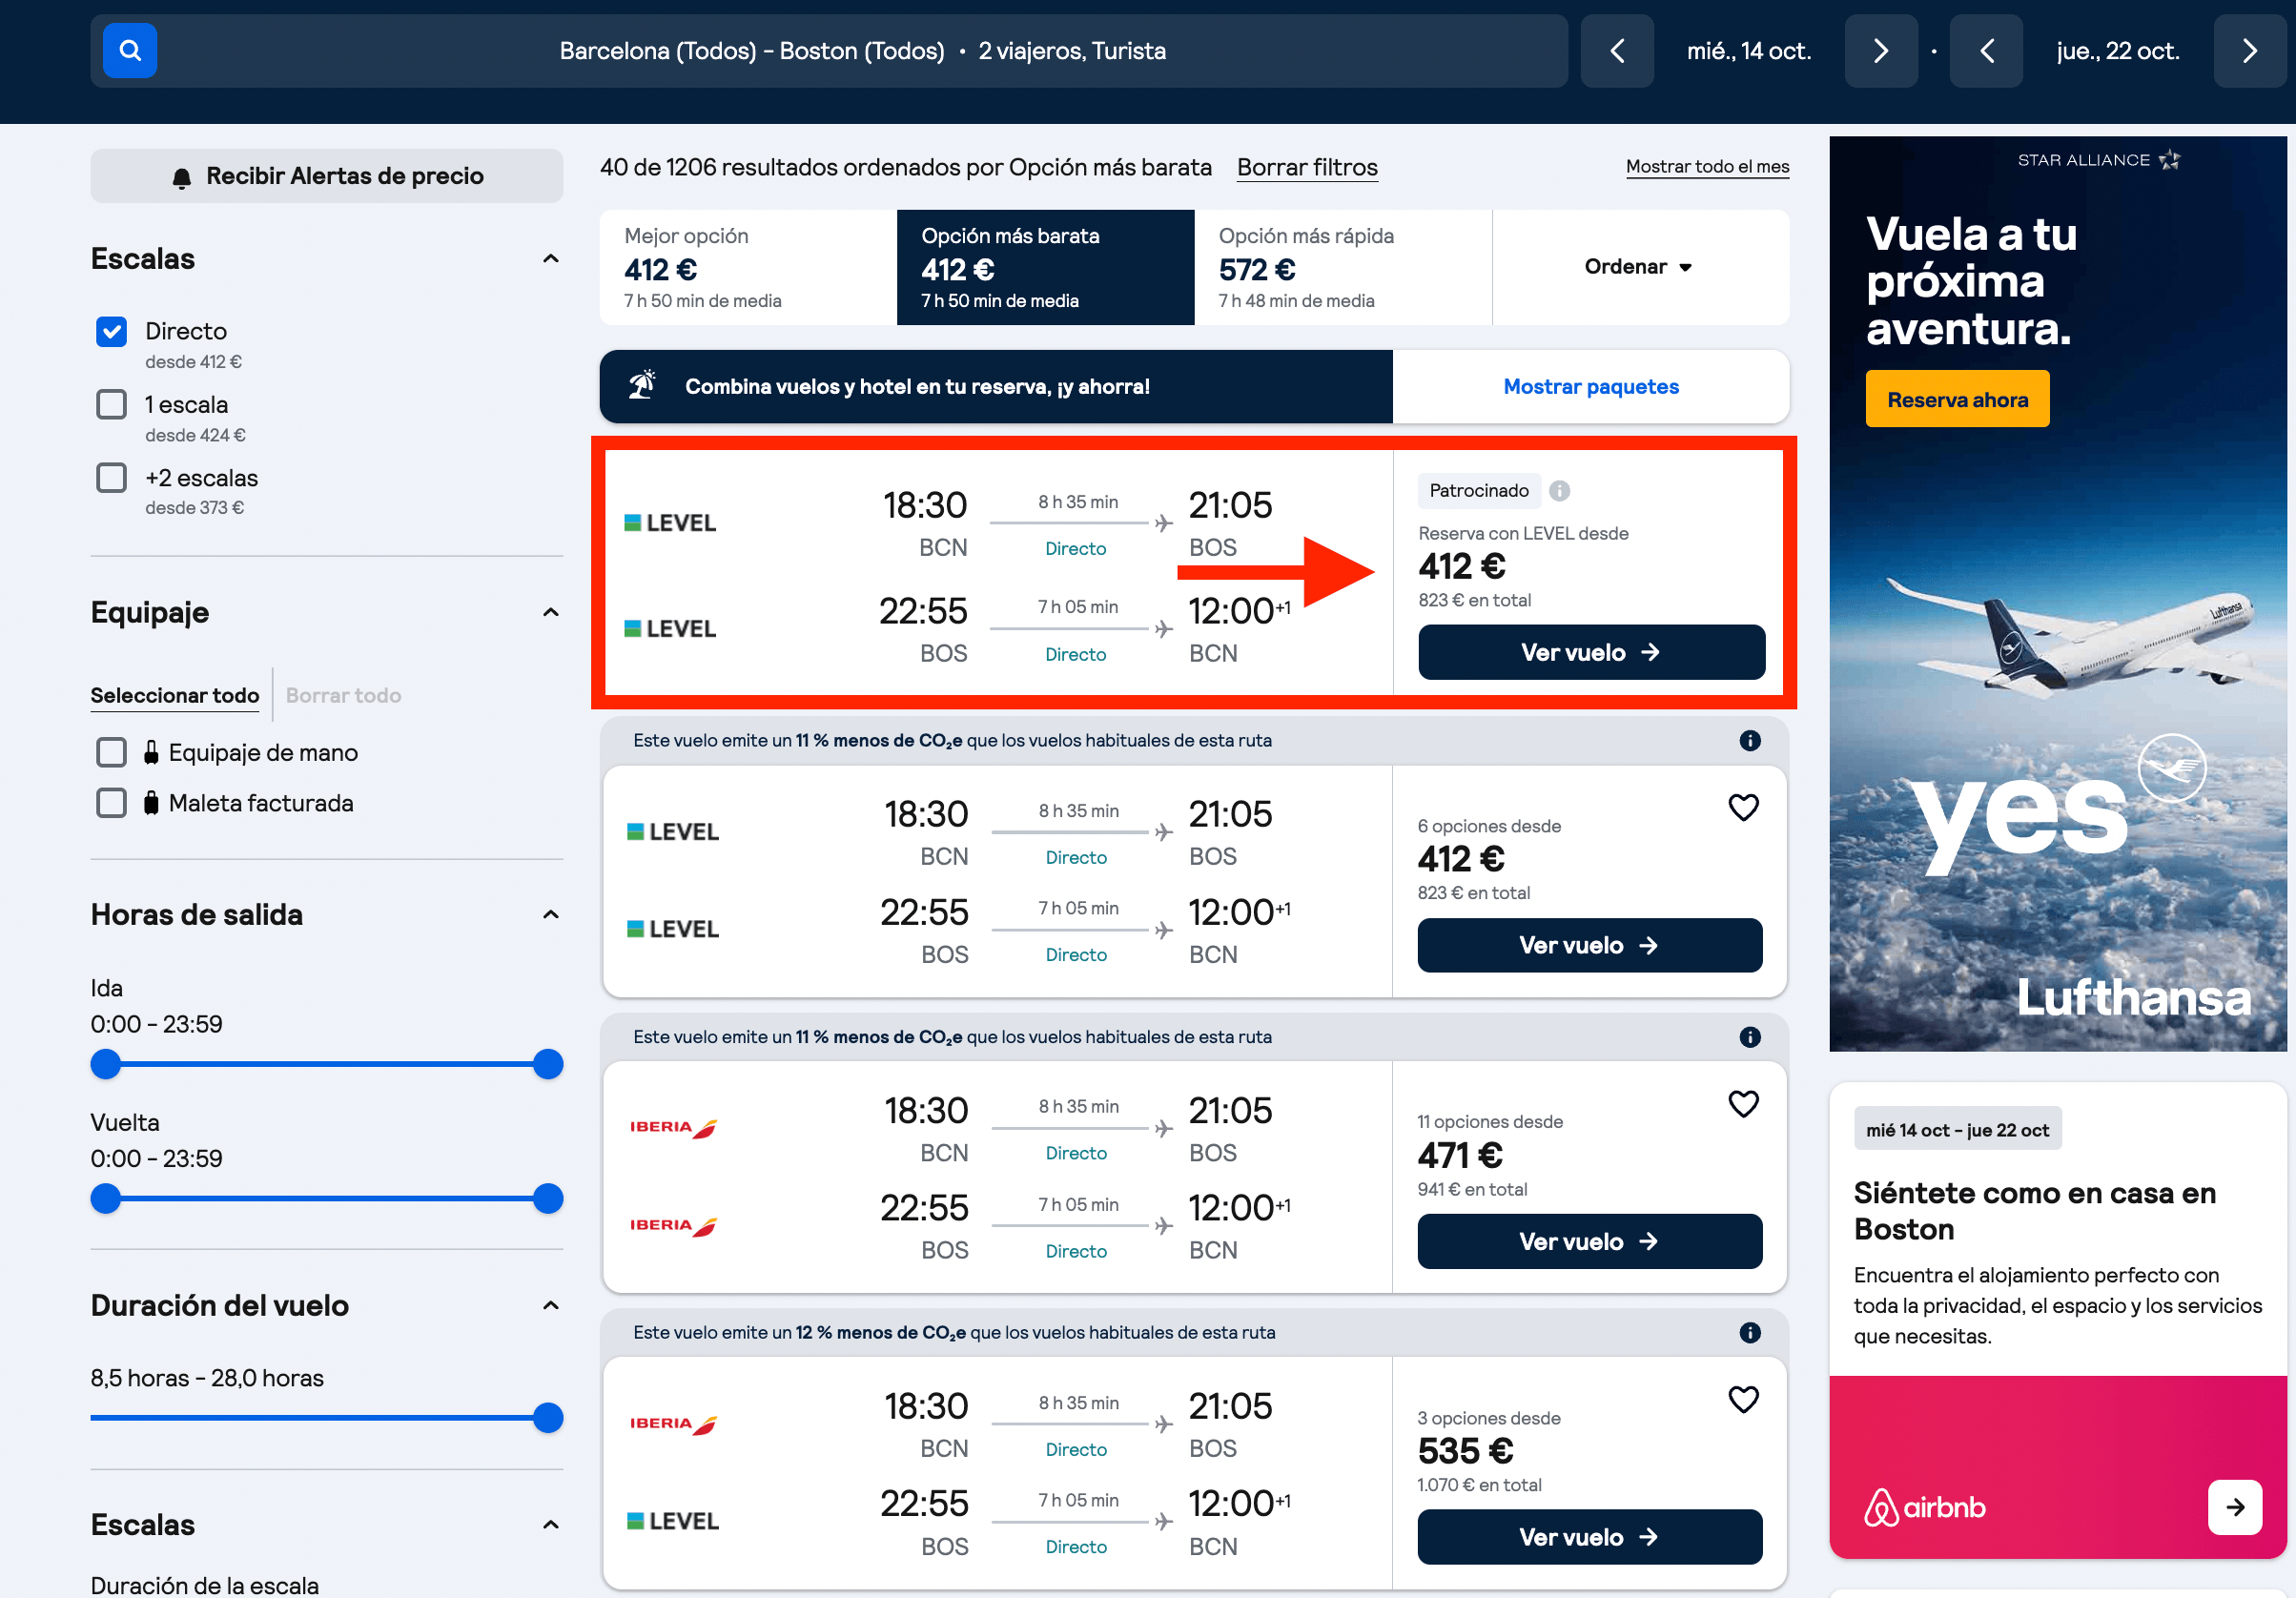
Task: Click Borrar filtros link
Action: 1307,167
